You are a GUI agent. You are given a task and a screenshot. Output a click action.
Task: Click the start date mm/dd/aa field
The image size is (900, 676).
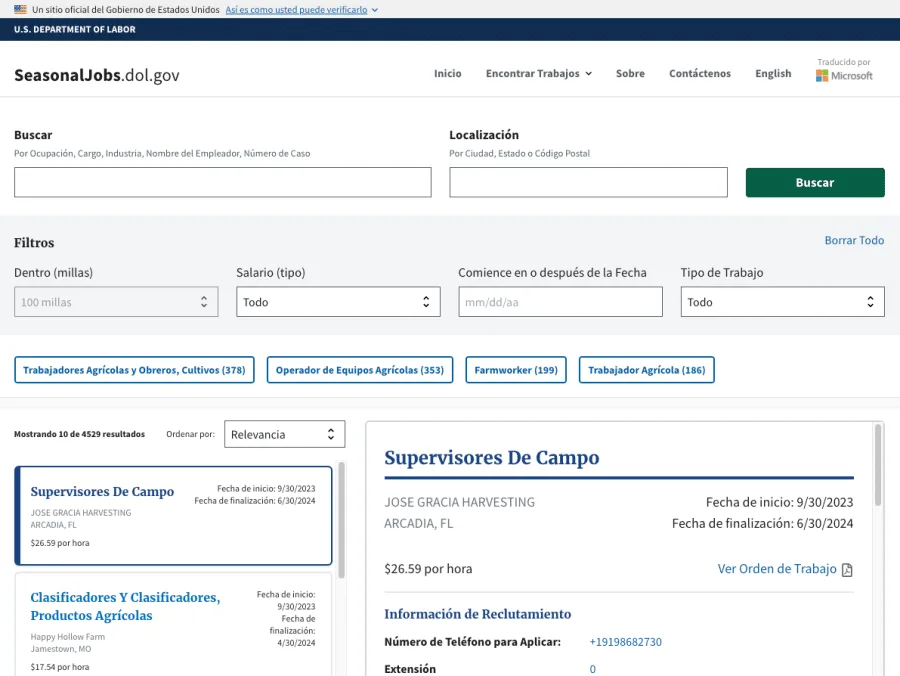coord(560,302)
